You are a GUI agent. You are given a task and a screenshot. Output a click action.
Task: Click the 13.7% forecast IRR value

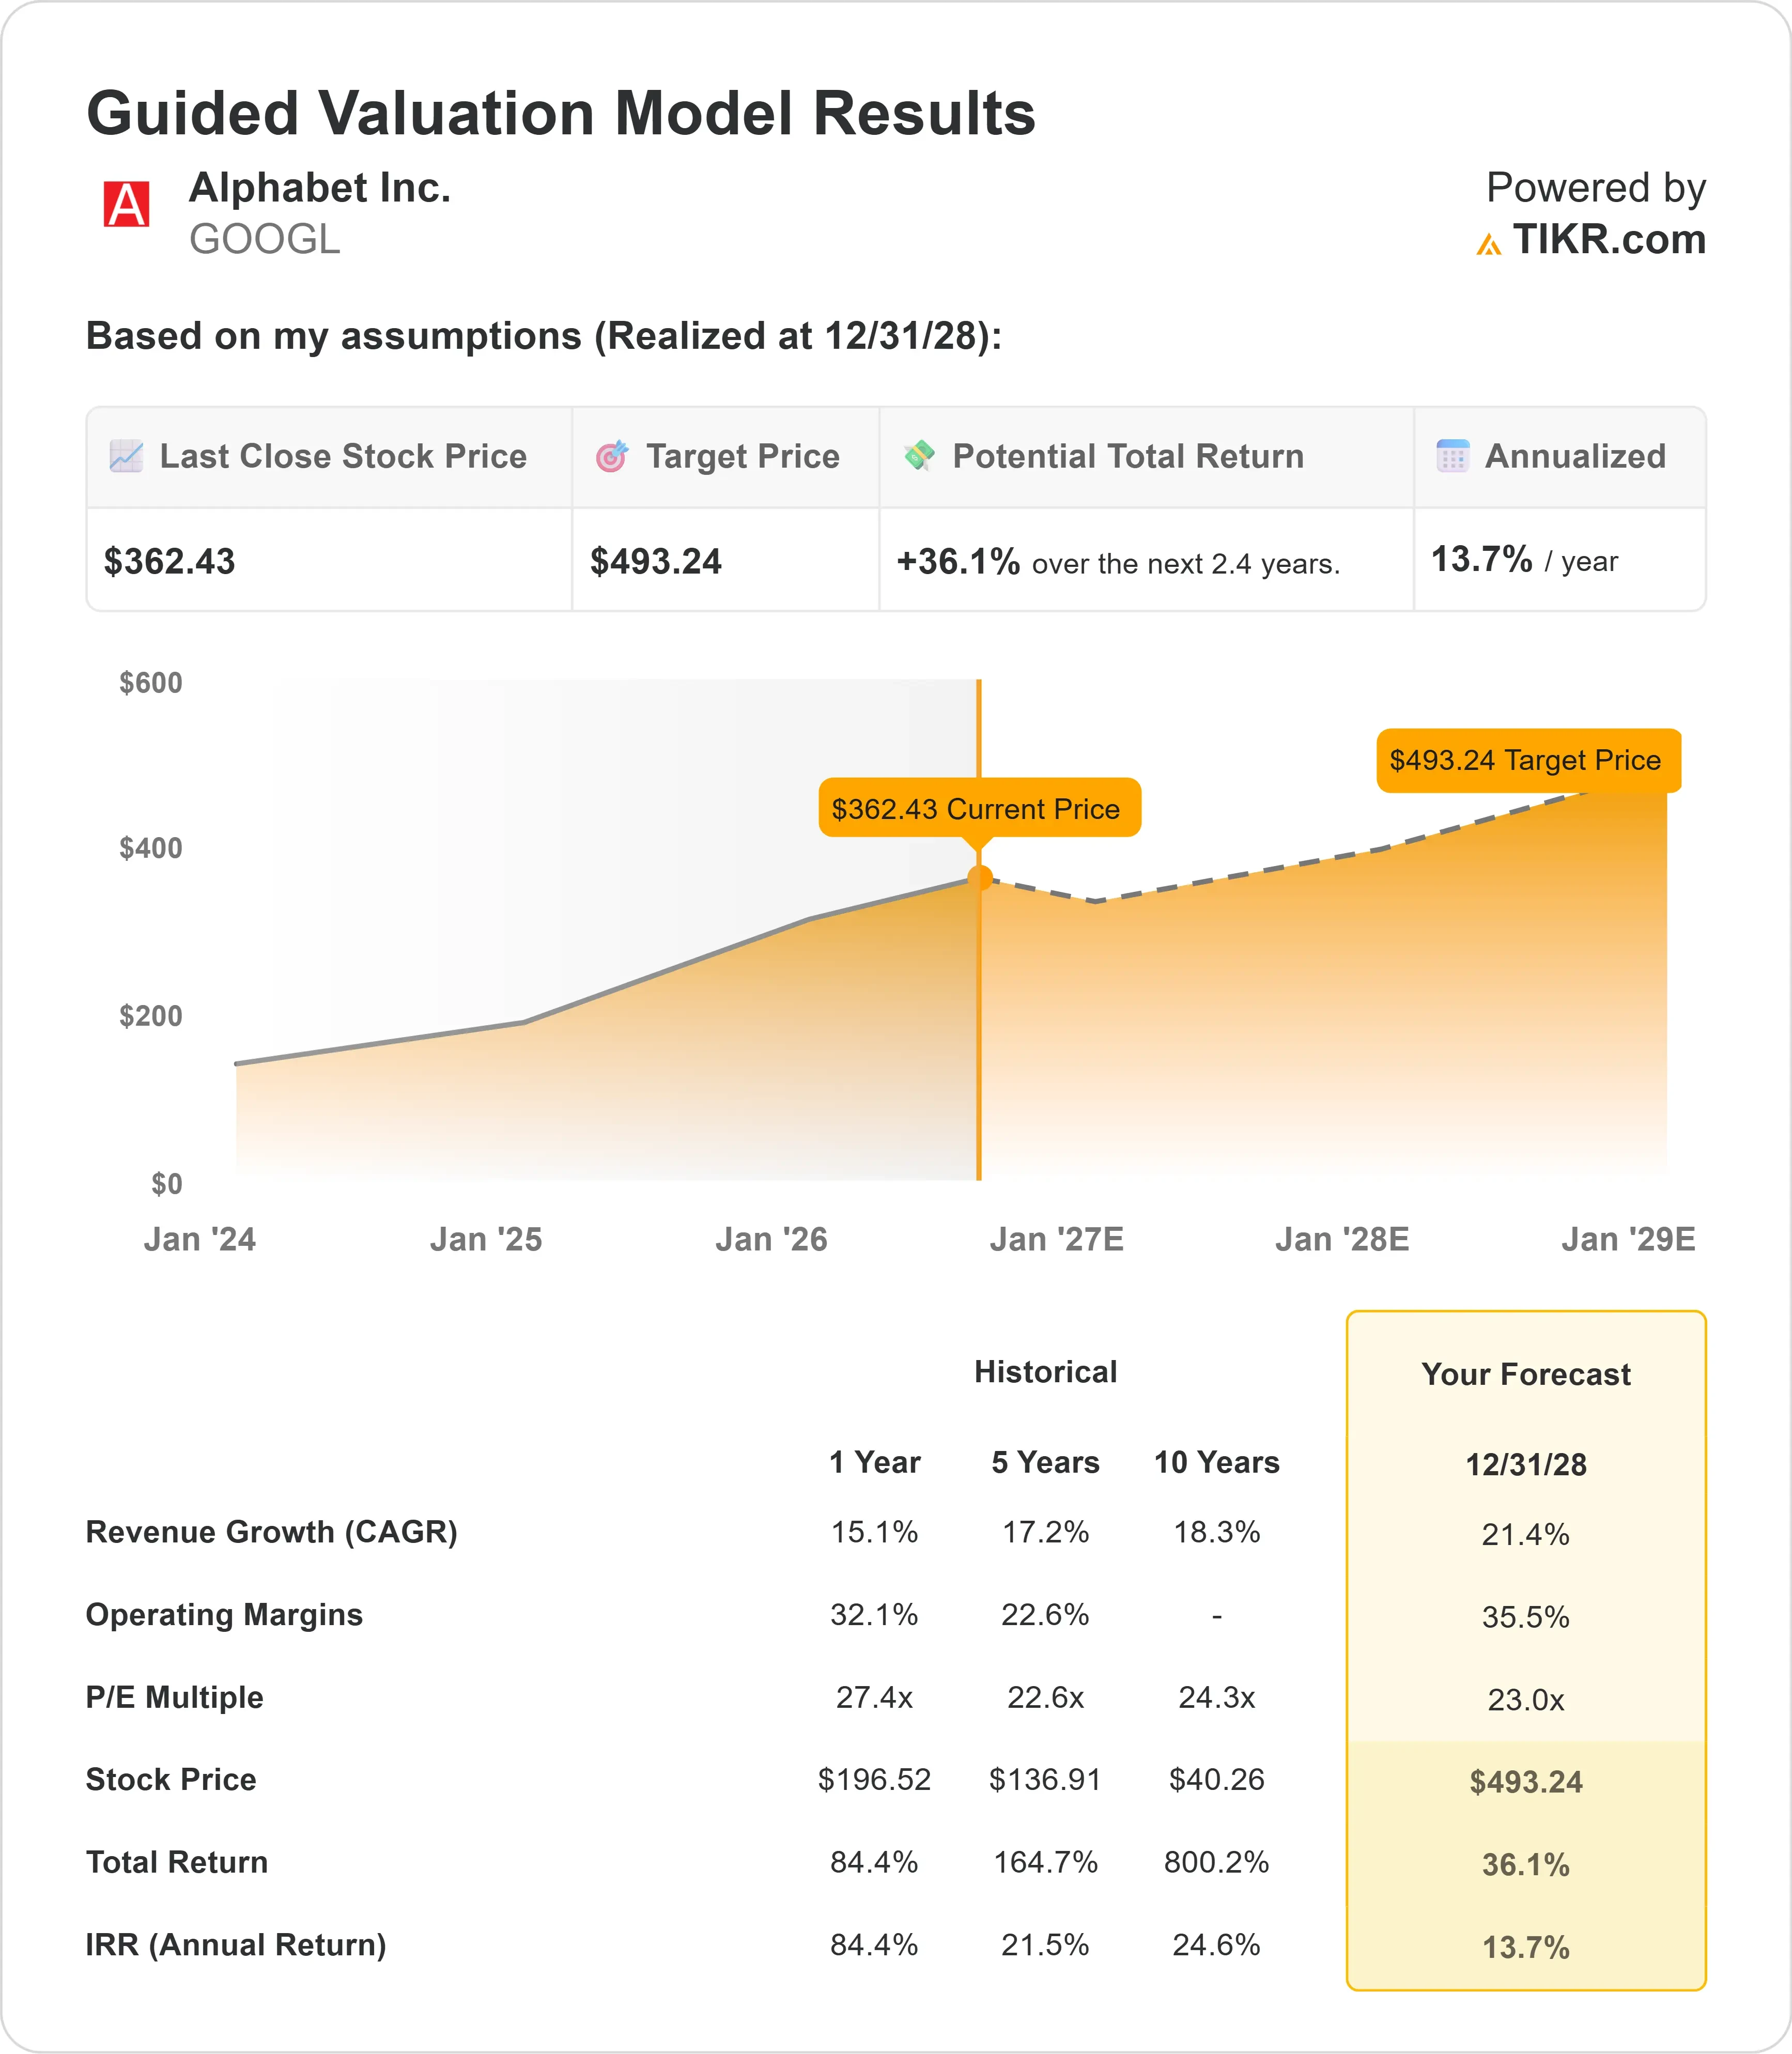[1526, 1948]
